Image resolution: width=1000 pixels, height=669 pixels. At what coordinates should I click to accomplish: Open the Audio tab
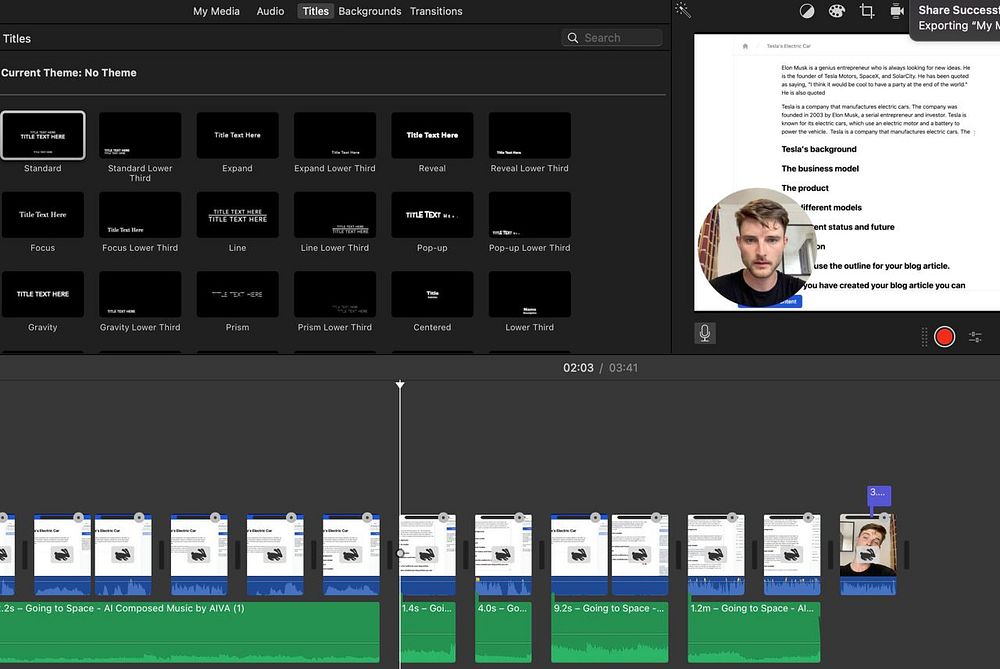tap(270, 11)
